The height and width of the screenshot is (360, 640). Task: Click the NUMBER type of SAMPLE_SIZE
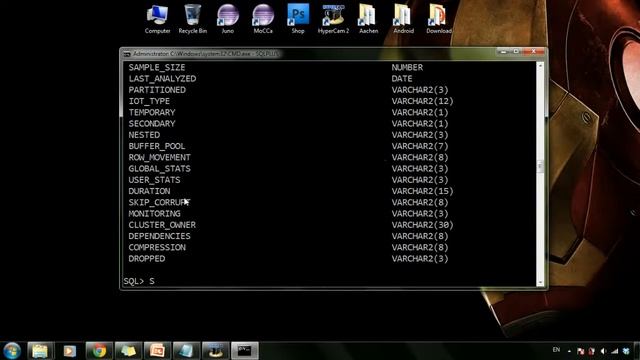point(407,67)
